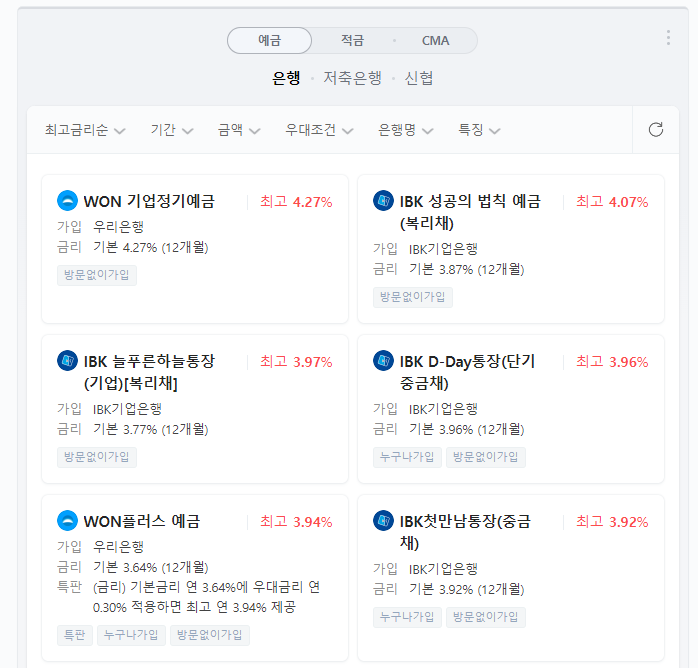The height and width of the screenshot is (668, 698).
Task: Click 방문없이가입 tag on IBK 늘푸른하늘통장
Action: point(97,457)
